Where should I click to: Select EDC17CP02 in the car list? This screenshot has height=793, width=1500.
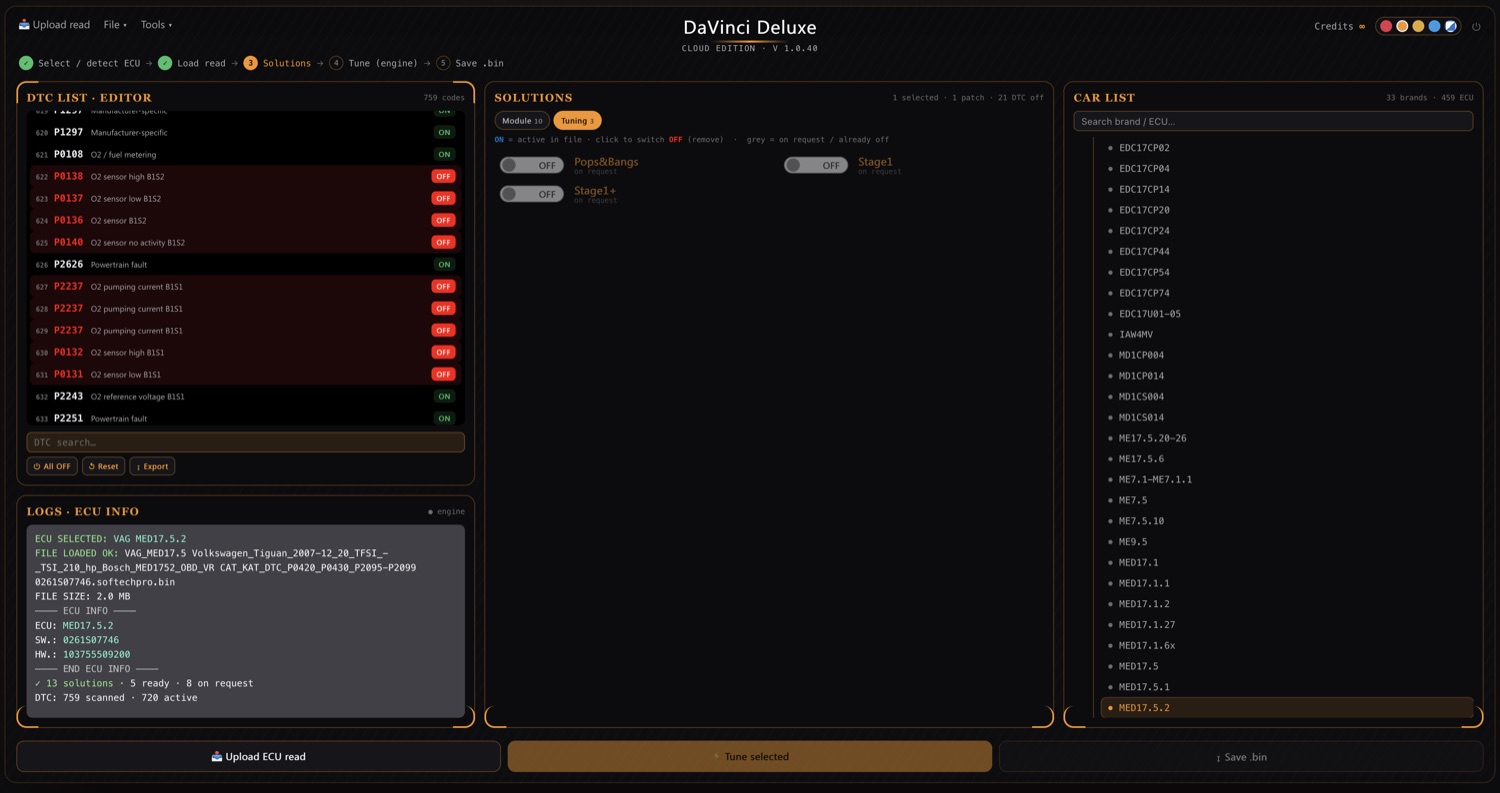point(1287,148)
